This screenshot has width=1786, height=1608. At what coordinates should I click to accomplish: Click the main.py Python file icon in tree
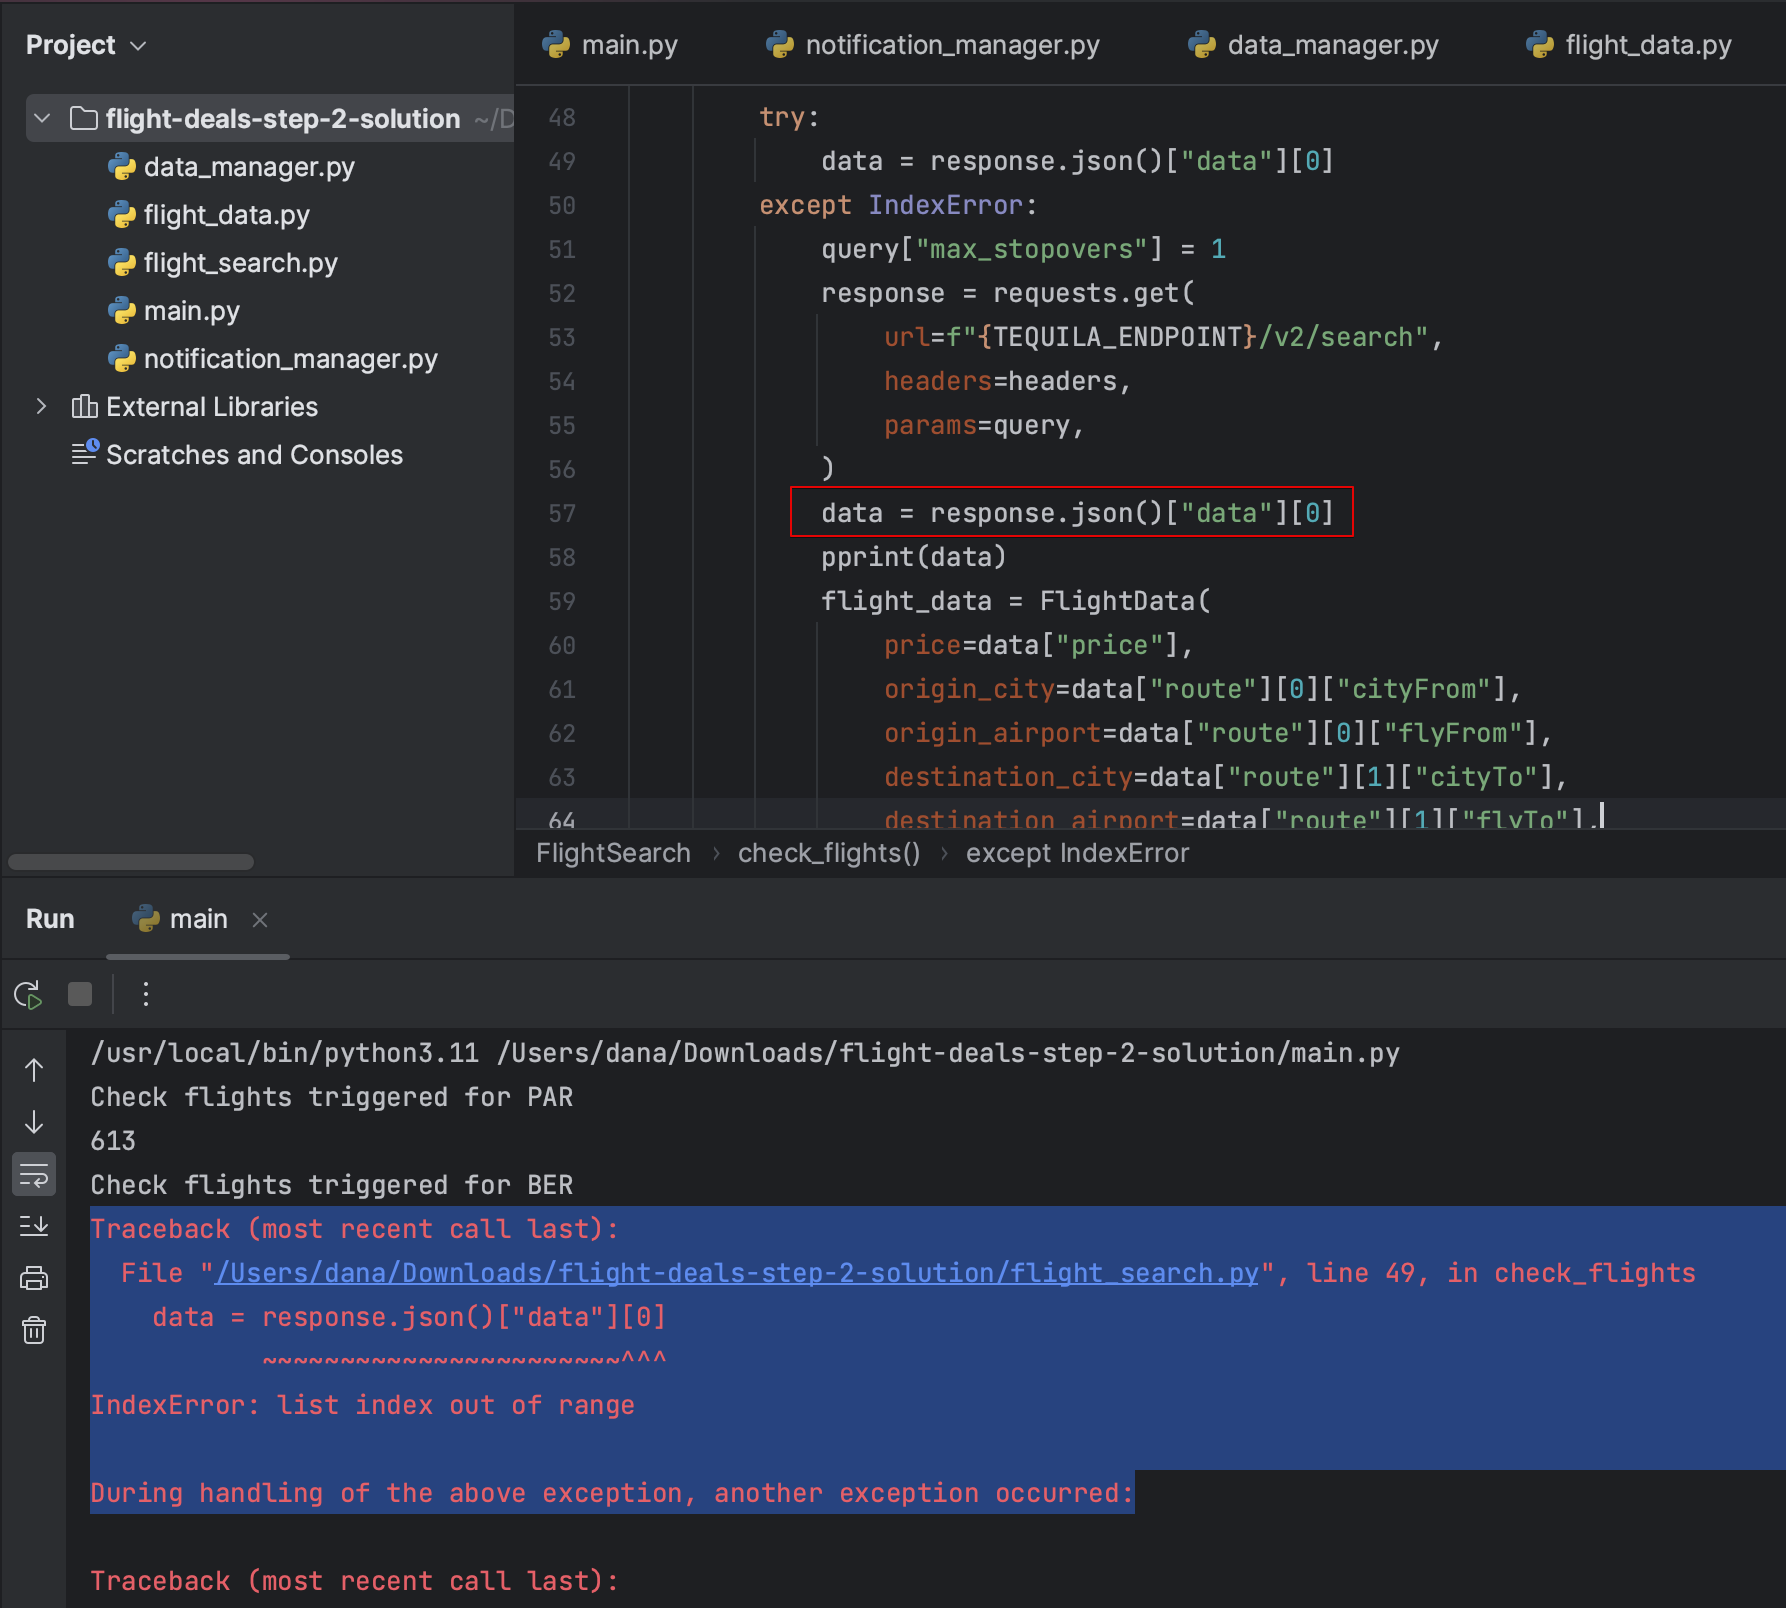(x=122, y=311)
